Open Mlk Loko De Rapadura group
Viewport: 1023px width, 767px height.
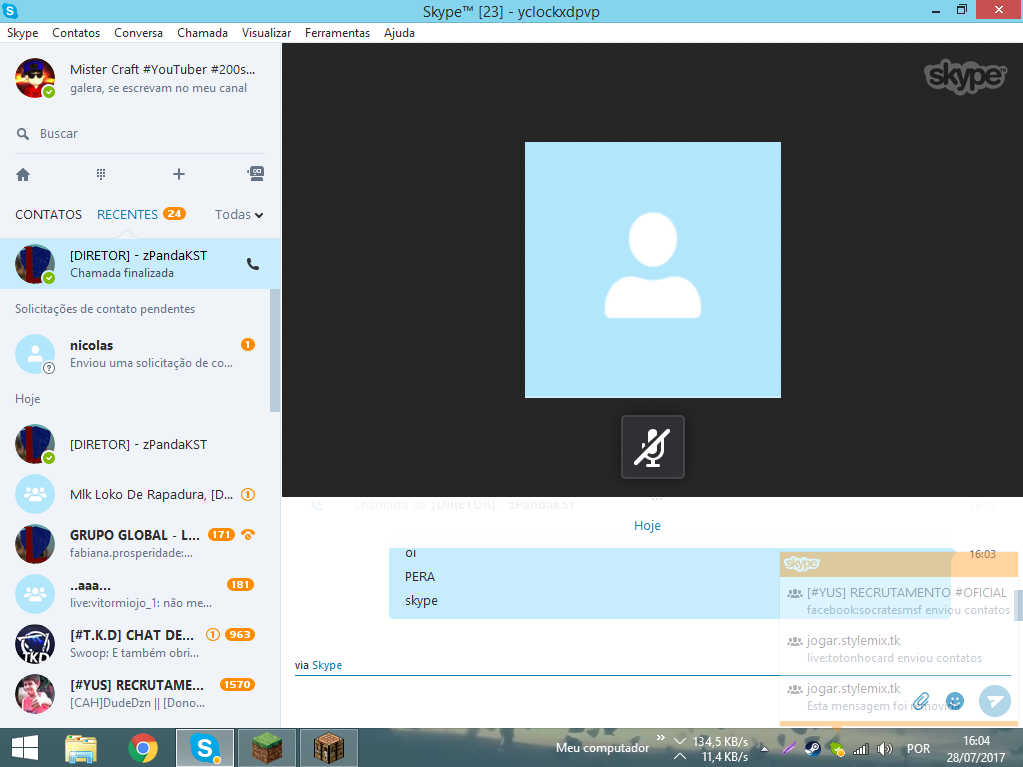(136, 494)
